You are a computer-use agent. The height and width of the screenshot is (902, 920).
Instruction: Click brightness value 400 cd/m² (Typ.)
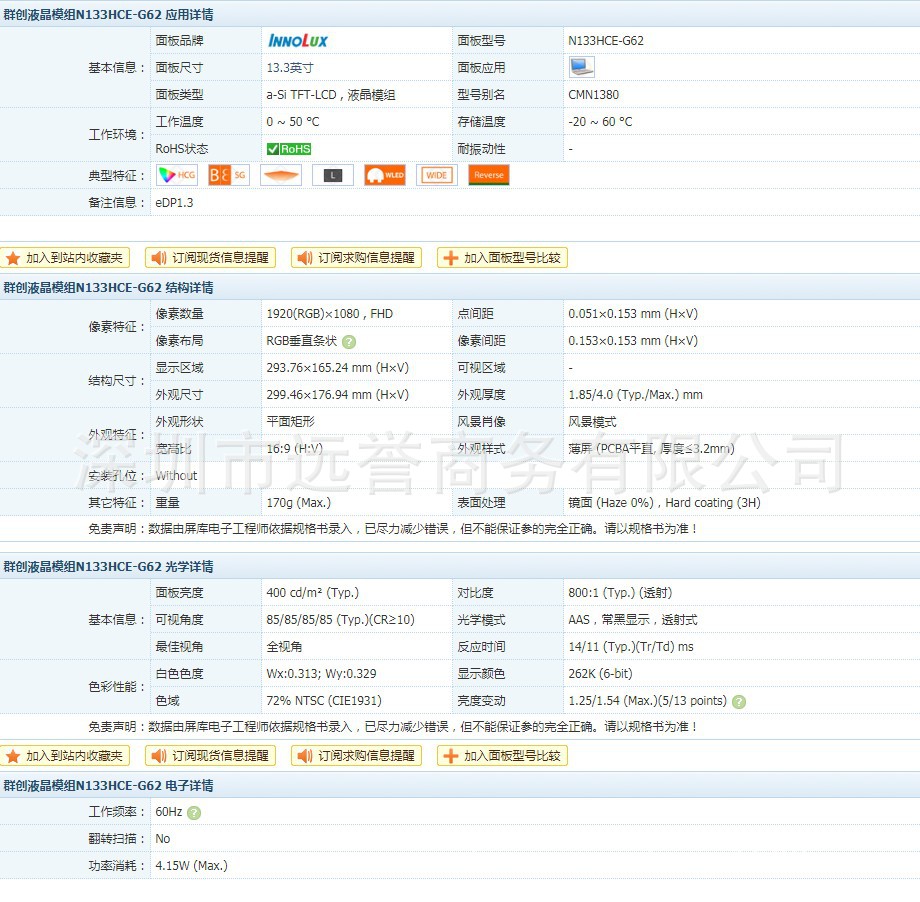pyautogui.click(x=313, y=592)
